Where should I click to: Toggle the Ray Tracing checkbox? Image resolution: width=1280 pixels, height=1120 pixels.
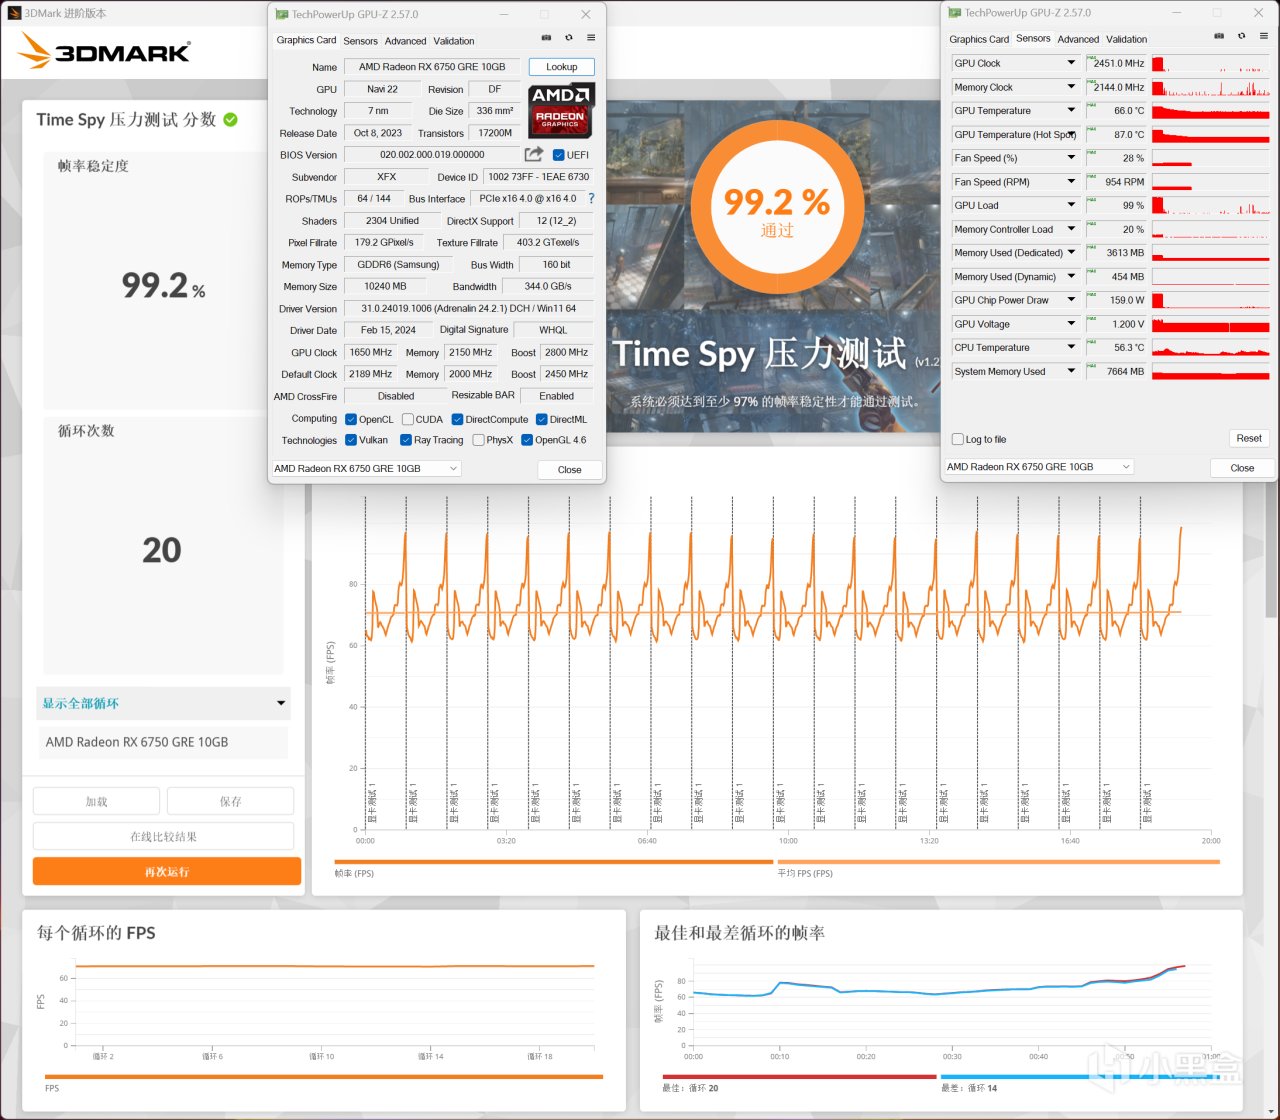(x=406, y=440)
